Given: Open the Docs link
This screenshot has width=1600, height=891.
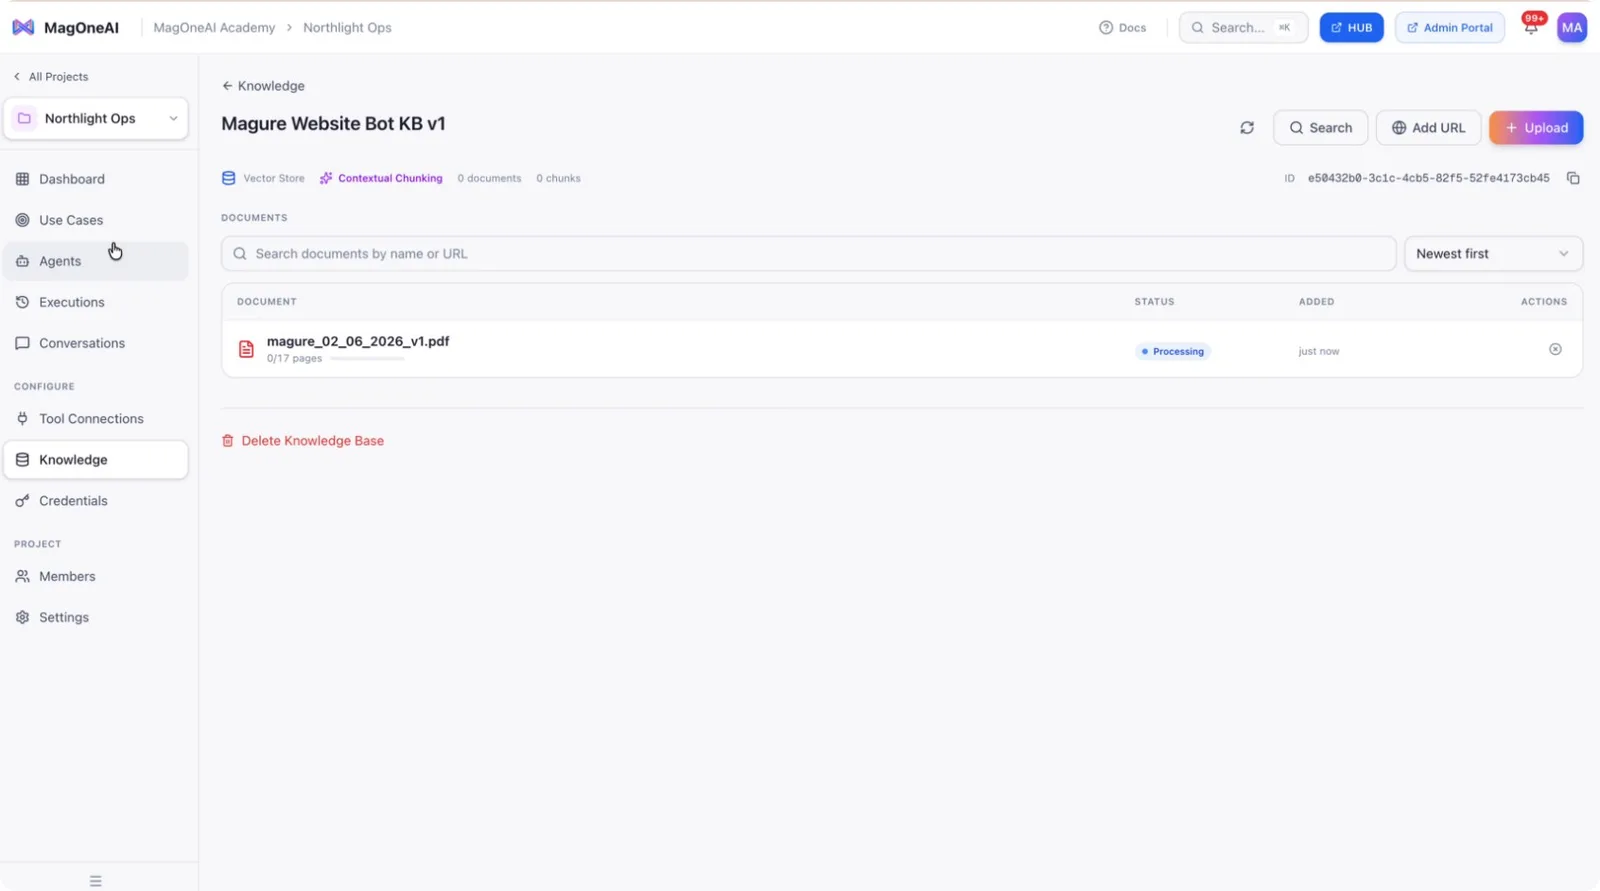Looking at the screenshot, I should click(1122, 28).
